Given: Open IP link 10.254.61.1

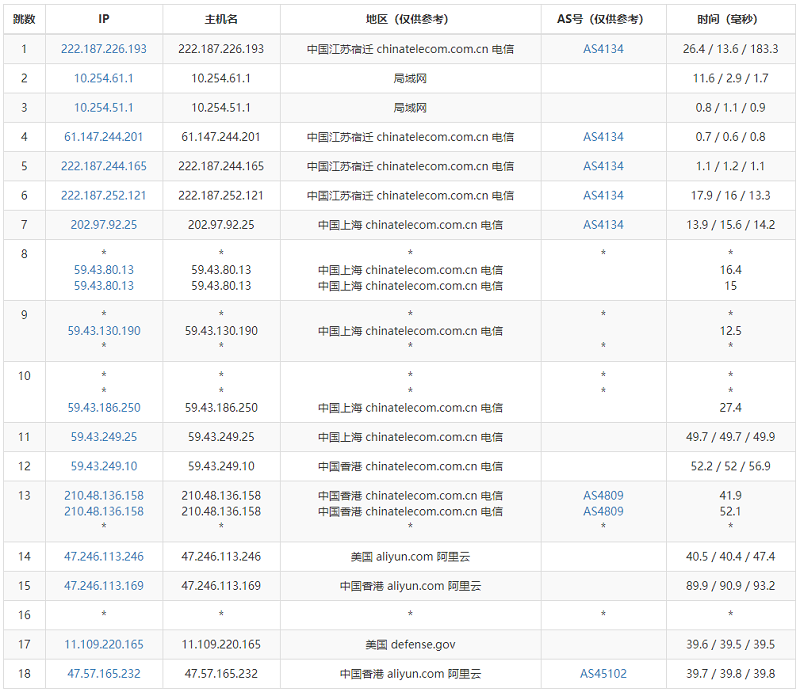Looking at the screenshot, I should click(x=104, y=78).
